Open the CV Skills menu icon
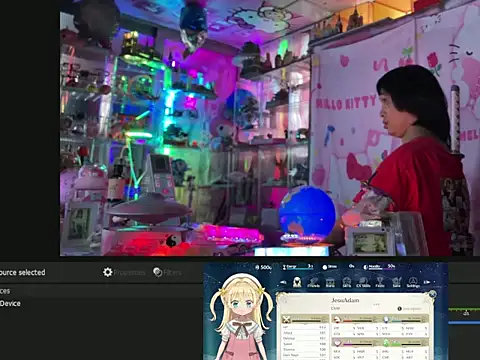The height and width of the screenshot is (360, 480). (x=363, y=282)
